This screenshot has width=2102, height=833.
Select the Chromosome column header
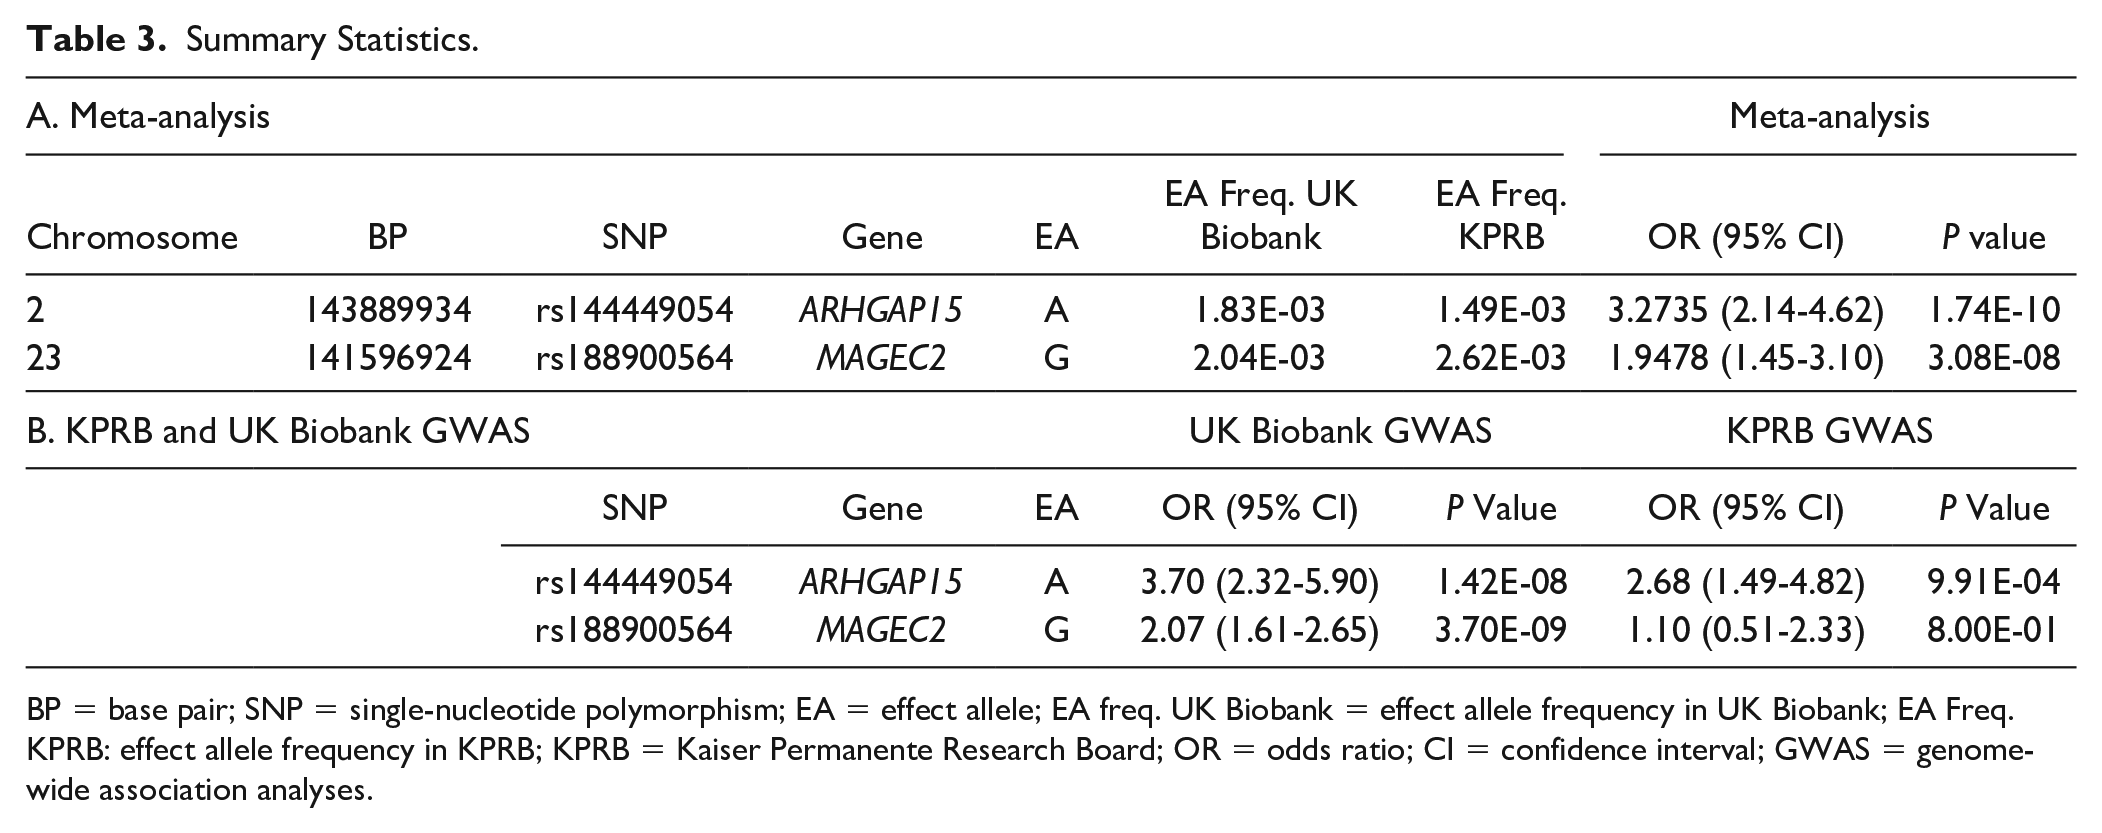pos(132,237)
